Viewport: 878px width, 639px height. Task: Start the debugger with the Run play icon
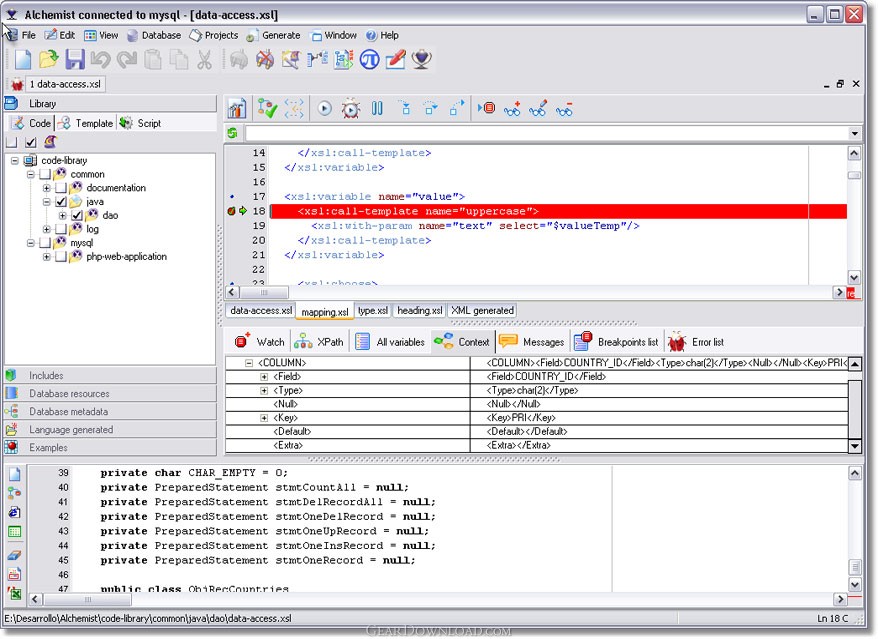[x=324, y=109]
